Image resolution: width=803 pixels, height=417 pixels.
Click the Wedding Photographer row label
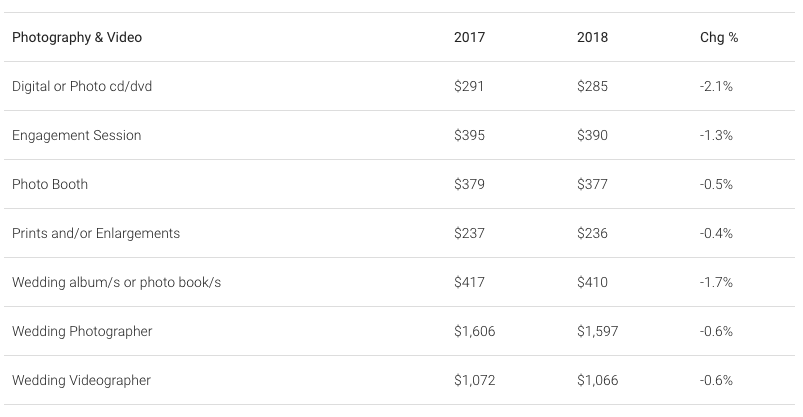[82, 331]
